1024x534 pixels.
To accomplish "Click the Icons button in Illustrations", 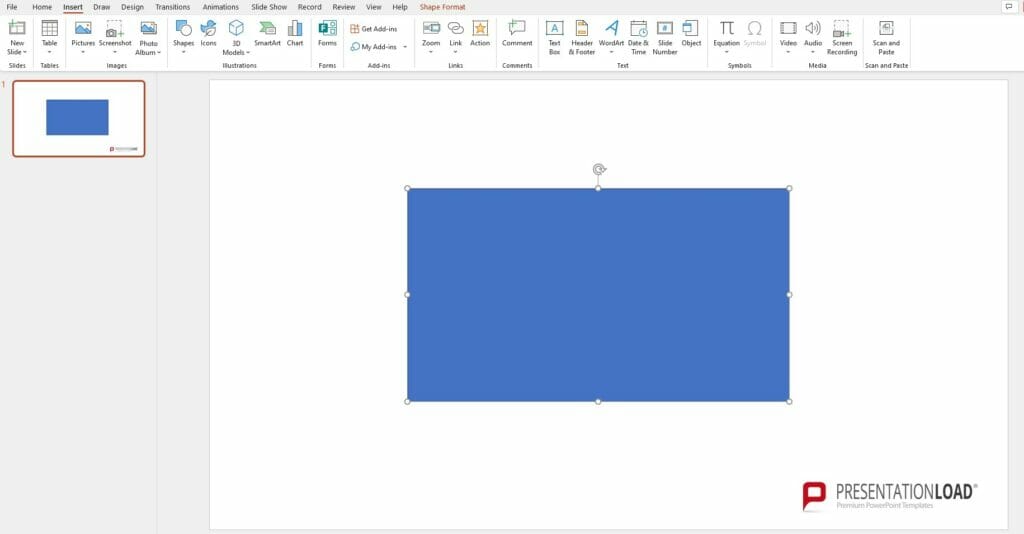I will click(x=208, y=33).
